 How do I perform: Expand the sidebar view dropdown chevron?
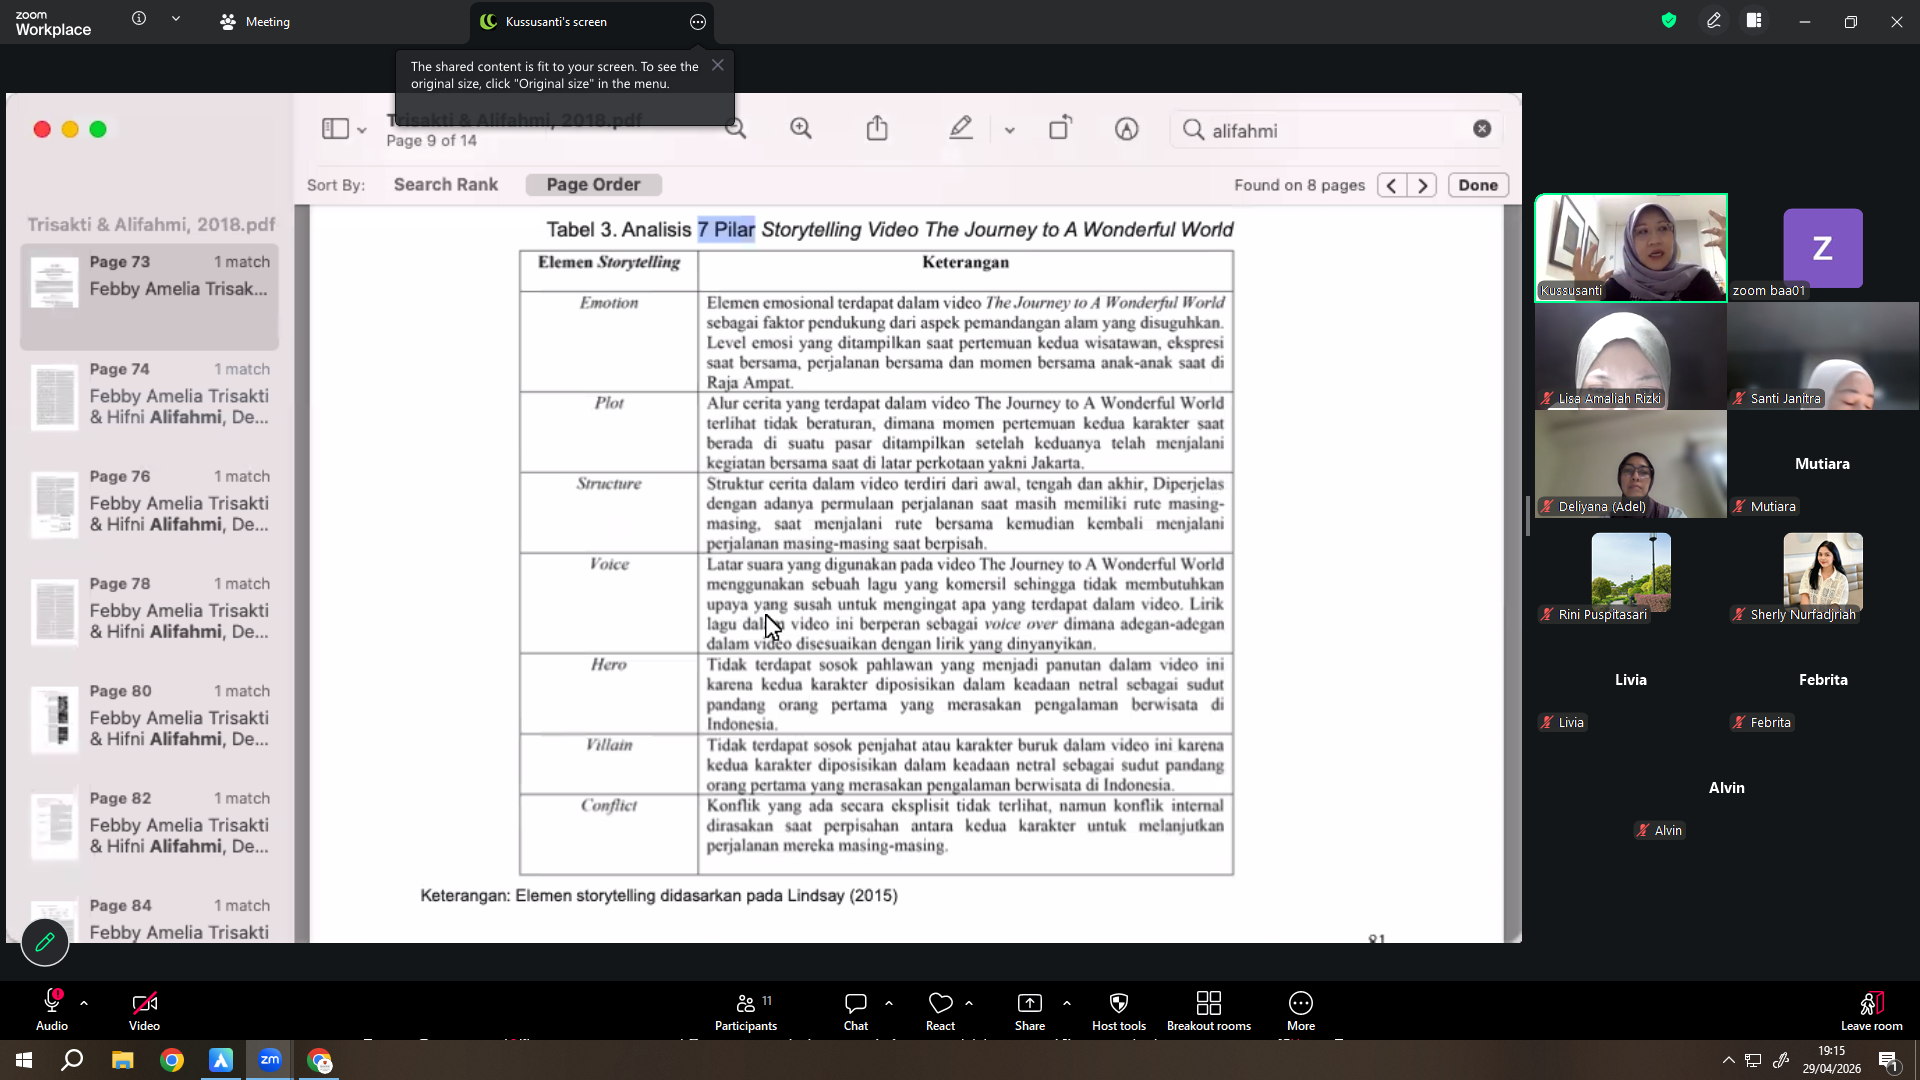362,130
